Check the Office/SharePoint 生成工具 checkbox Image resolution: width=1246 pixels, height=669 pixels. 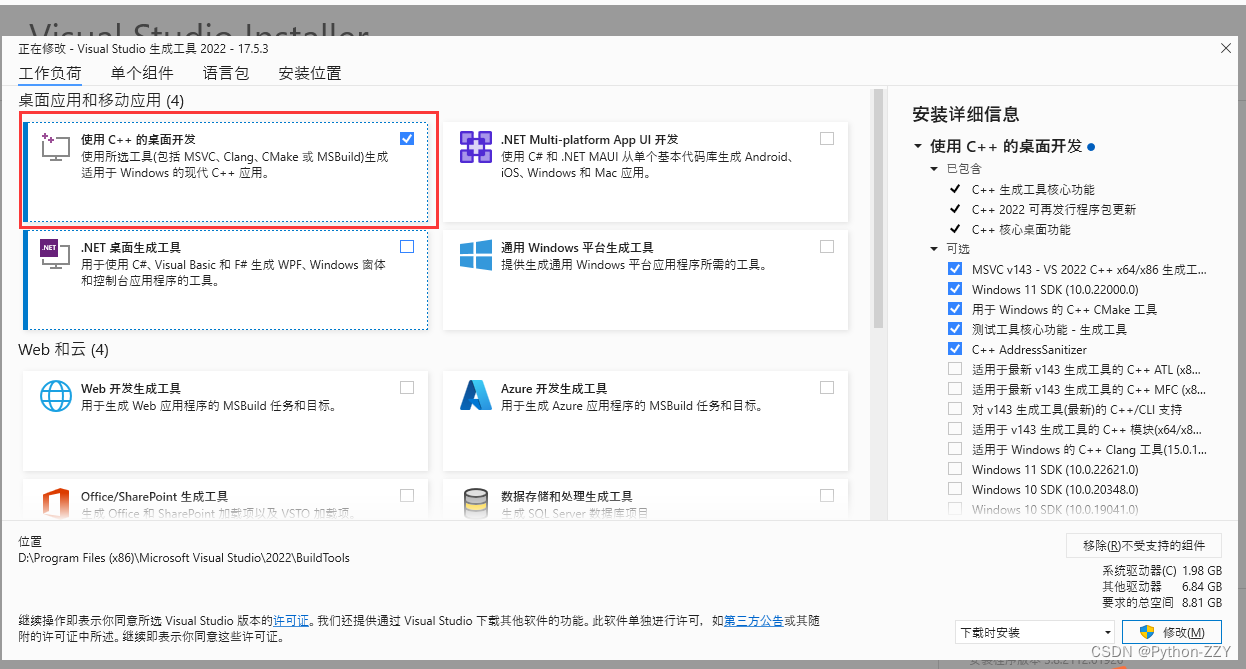pos(407,495)
